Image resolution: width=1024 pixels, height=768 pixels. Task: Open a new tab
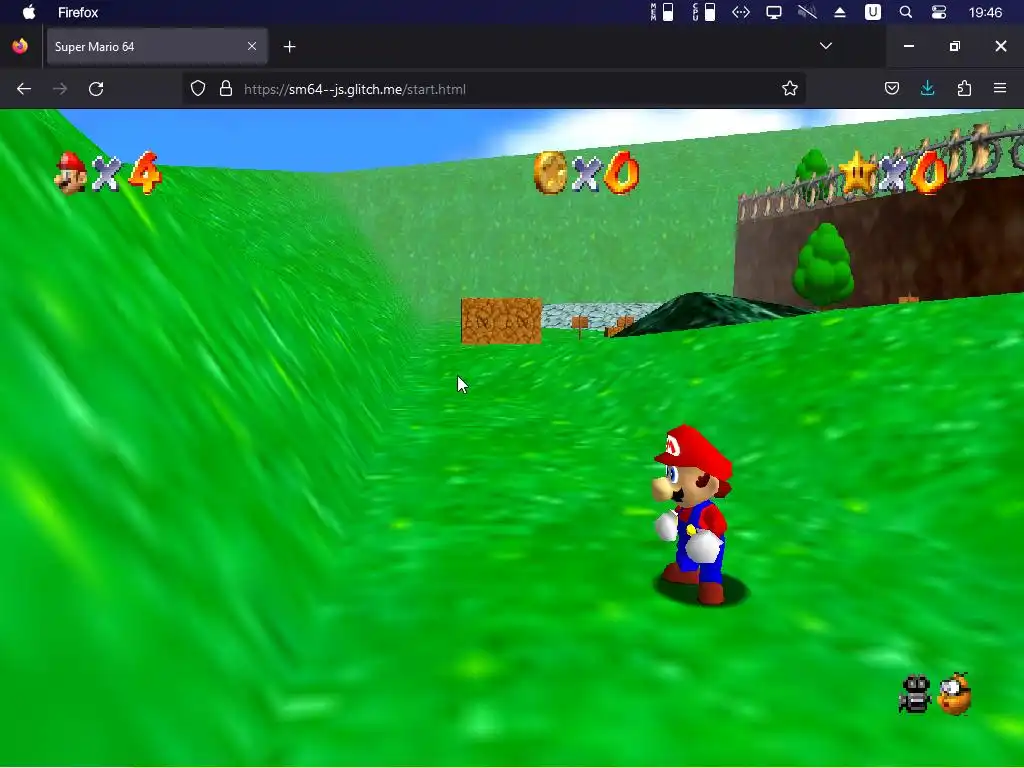[x=290, y=46]
